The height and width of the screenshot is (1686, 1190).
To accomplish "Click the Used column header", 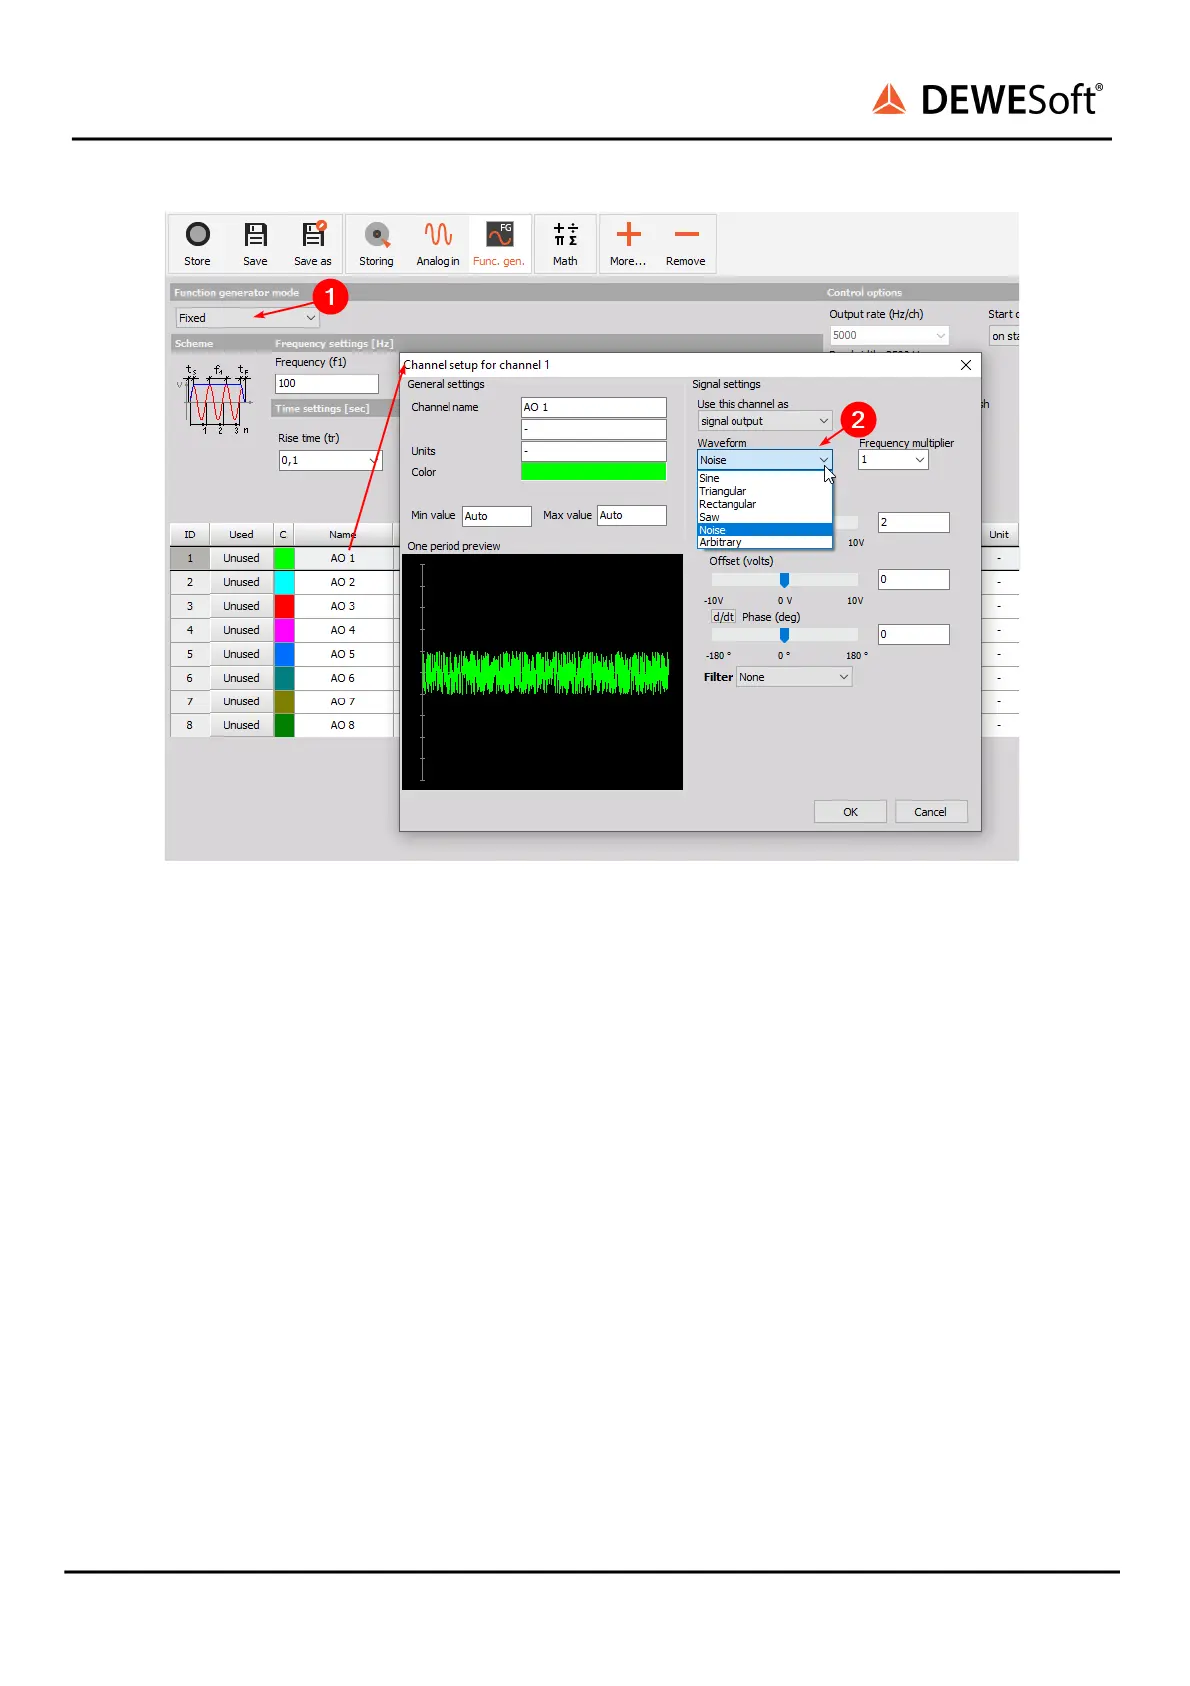I will [241, 535].
